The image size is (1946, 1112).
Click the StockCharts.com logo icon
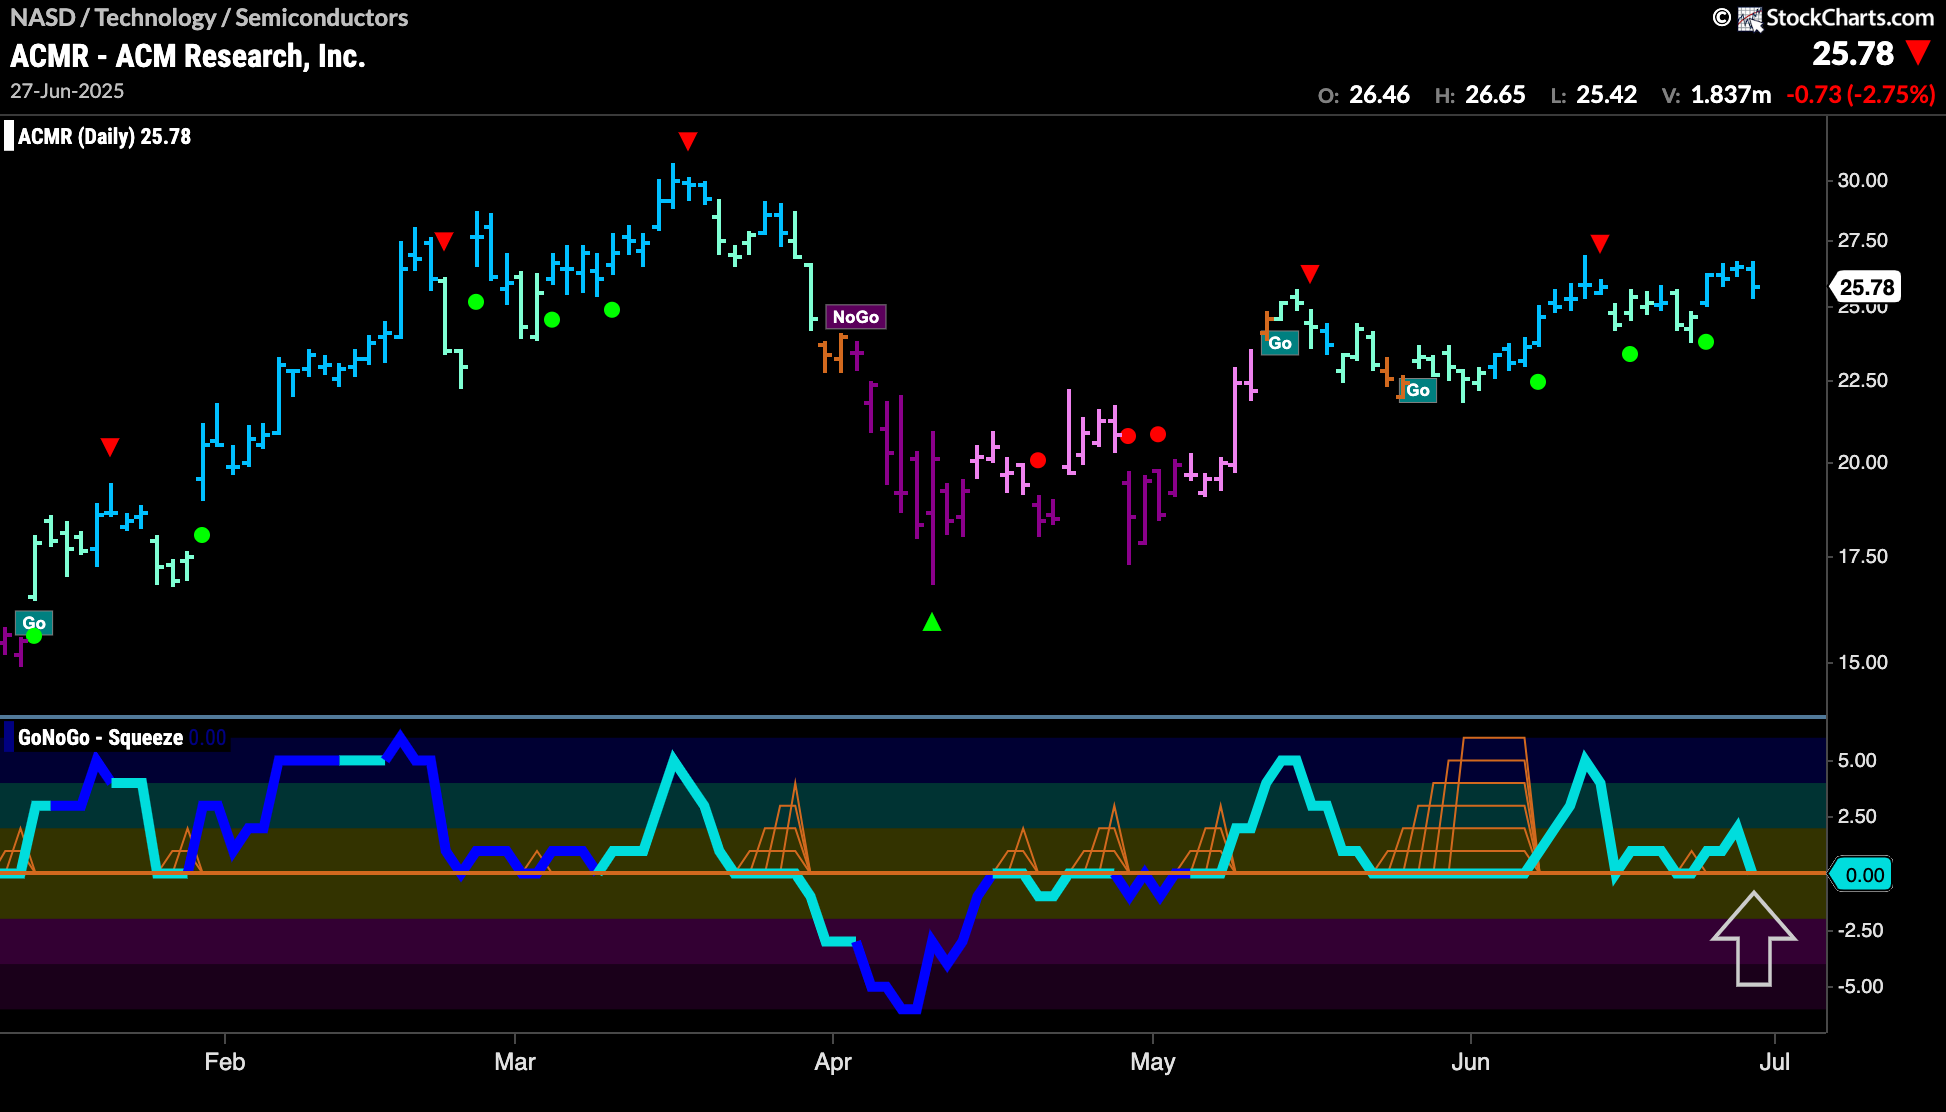[x=1750, y=18]
